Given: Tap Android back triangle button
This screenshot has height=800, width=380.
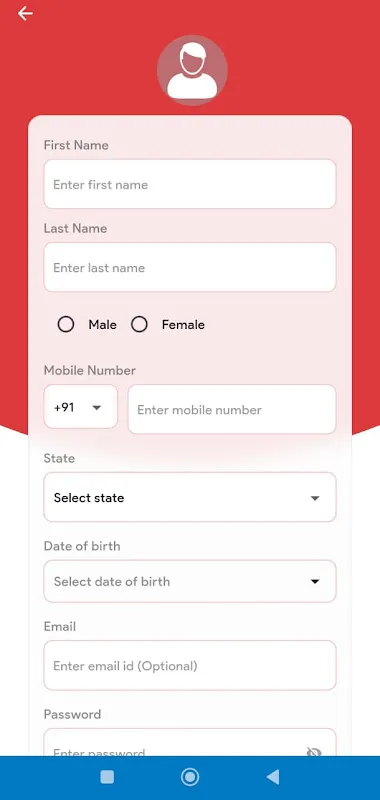Looking at the screenshot, I should tap(273, 777).
